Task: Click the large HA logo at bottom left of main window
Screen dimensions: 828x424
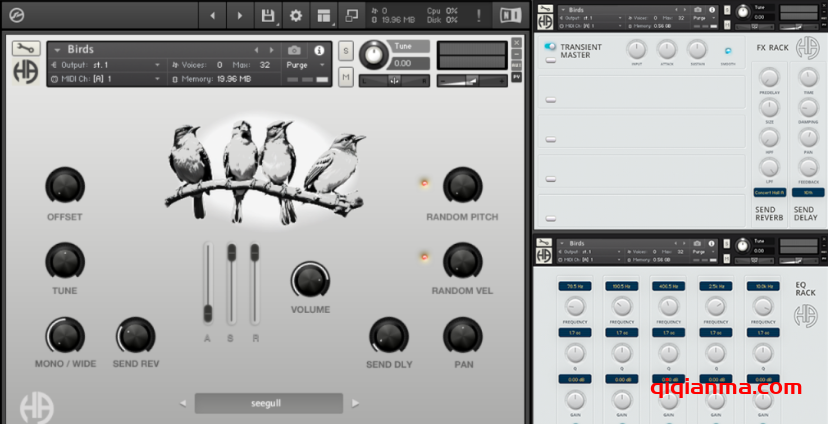Action: tap(36, 408)
